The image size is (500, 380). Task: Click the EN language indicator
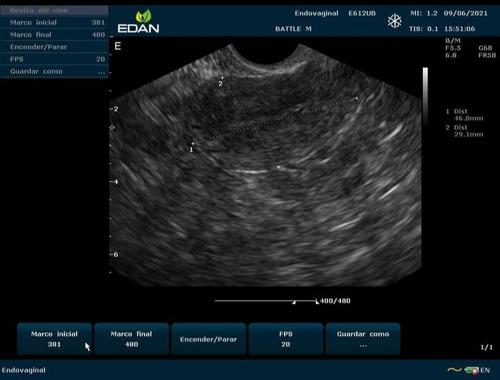[485, 370]
